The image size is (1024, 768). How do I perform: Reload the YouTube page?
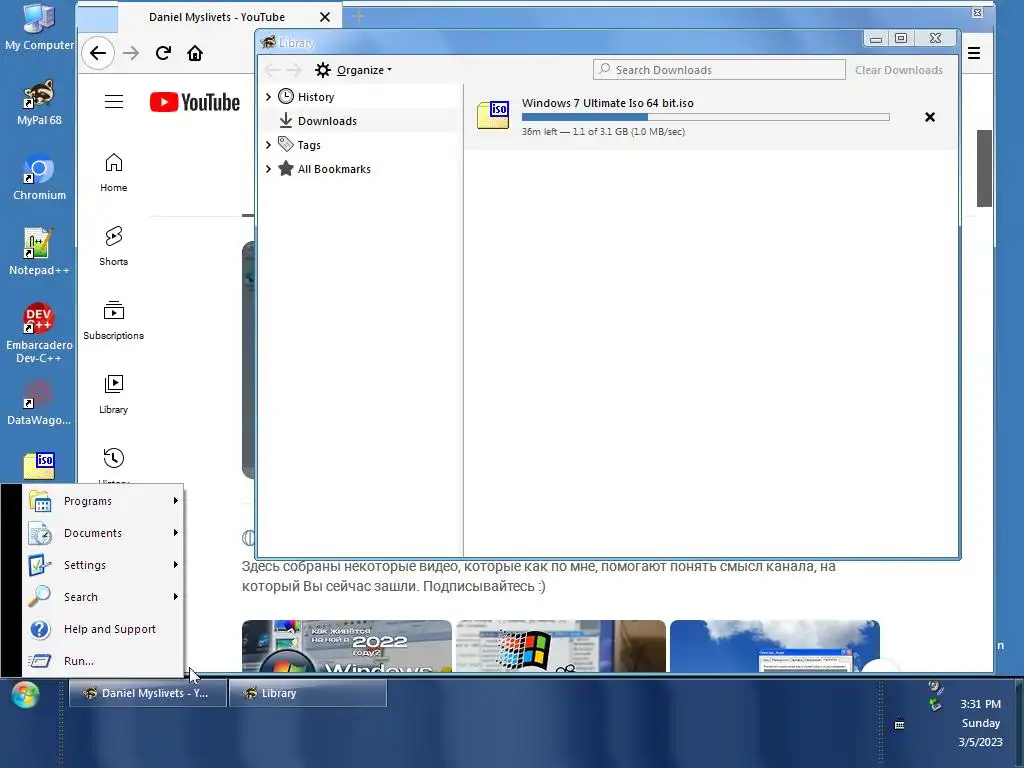click(x=163, y=54)
